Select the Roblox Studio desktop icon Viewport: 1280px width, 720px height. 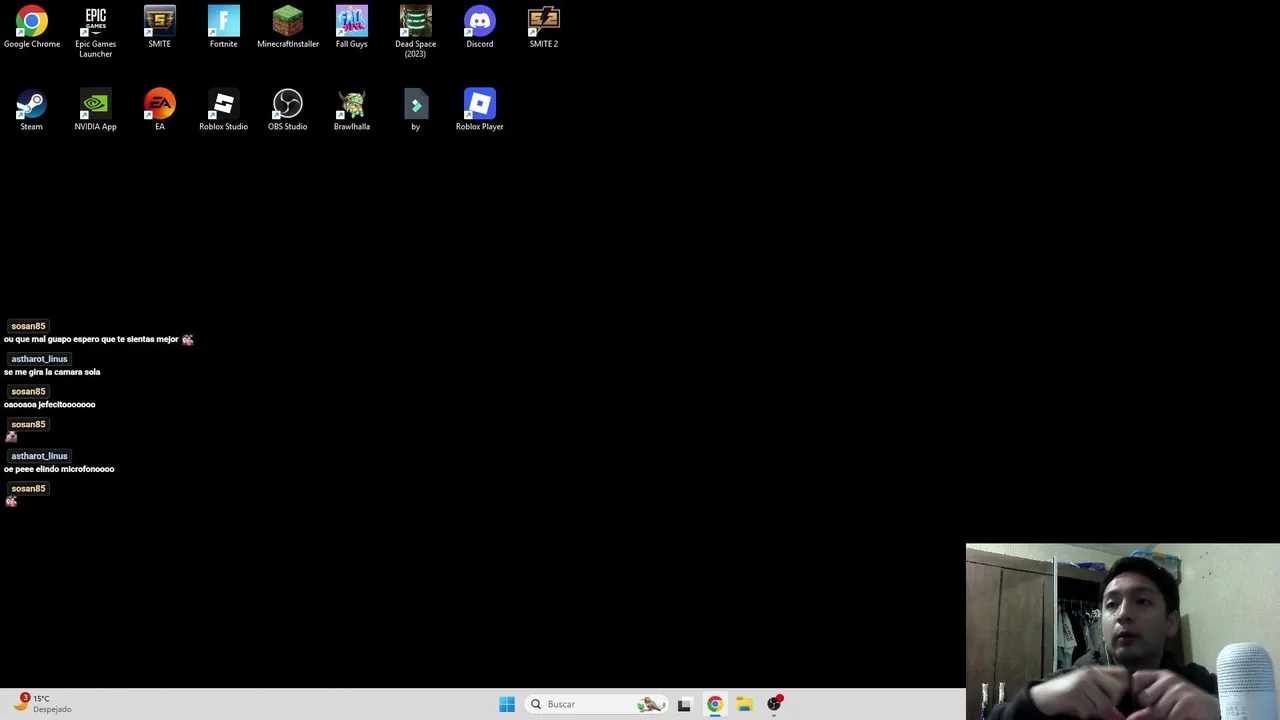(x=223, y=110)
